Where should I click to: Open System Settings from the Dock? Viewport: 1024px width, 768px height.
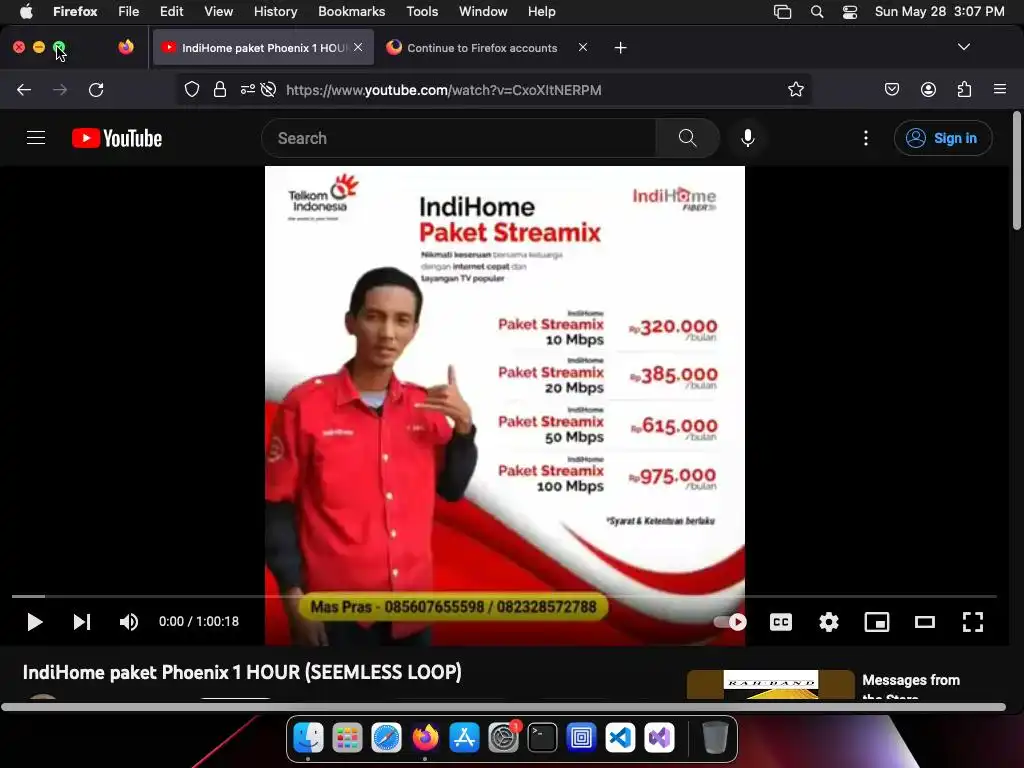point(504,738)
